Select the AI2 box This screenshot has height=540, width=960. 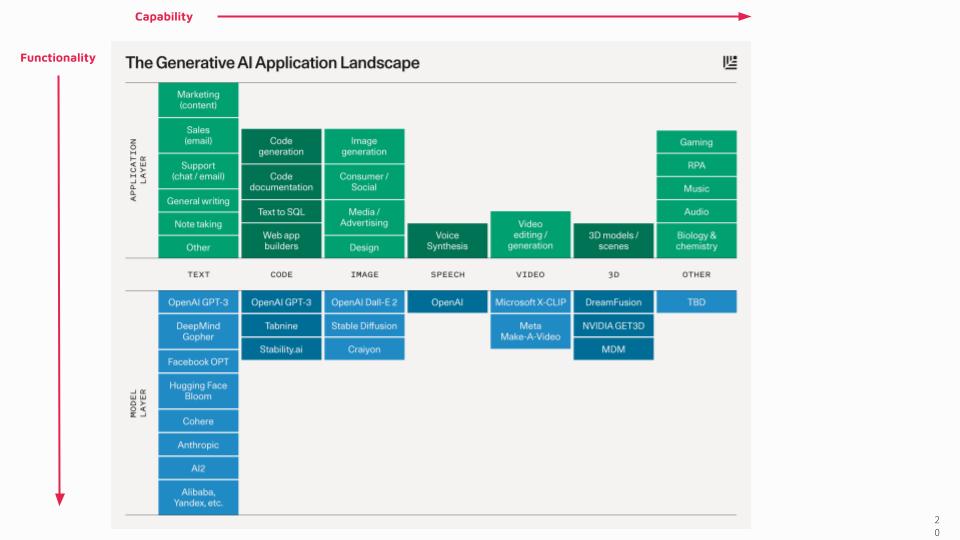pos(198,468)
